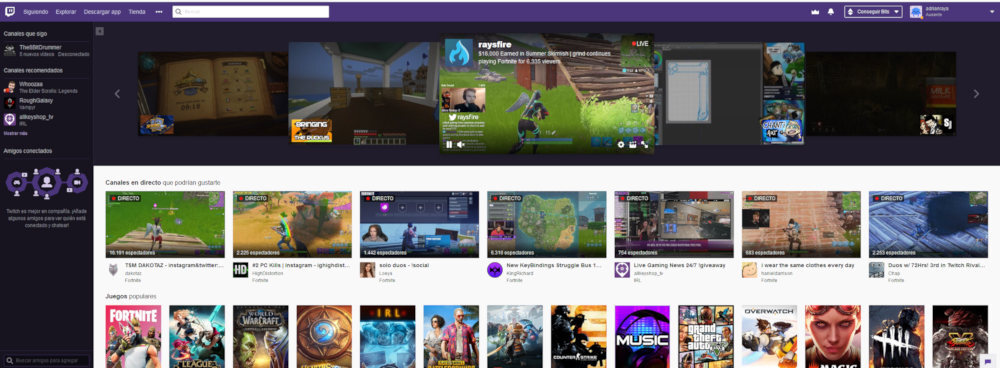1000x368 pixels.
Task: Click KingRichard purple avatar icon
Action: 495,270
